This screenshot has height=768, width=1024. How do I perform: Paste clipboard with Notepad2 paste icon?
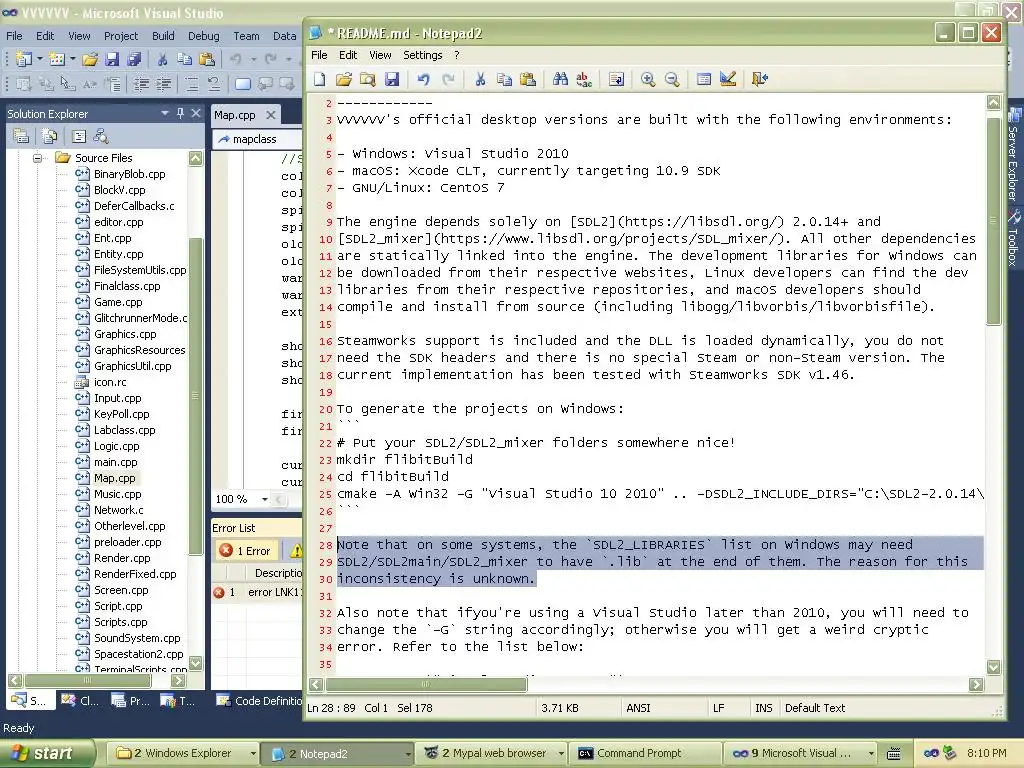pos(528,79)
